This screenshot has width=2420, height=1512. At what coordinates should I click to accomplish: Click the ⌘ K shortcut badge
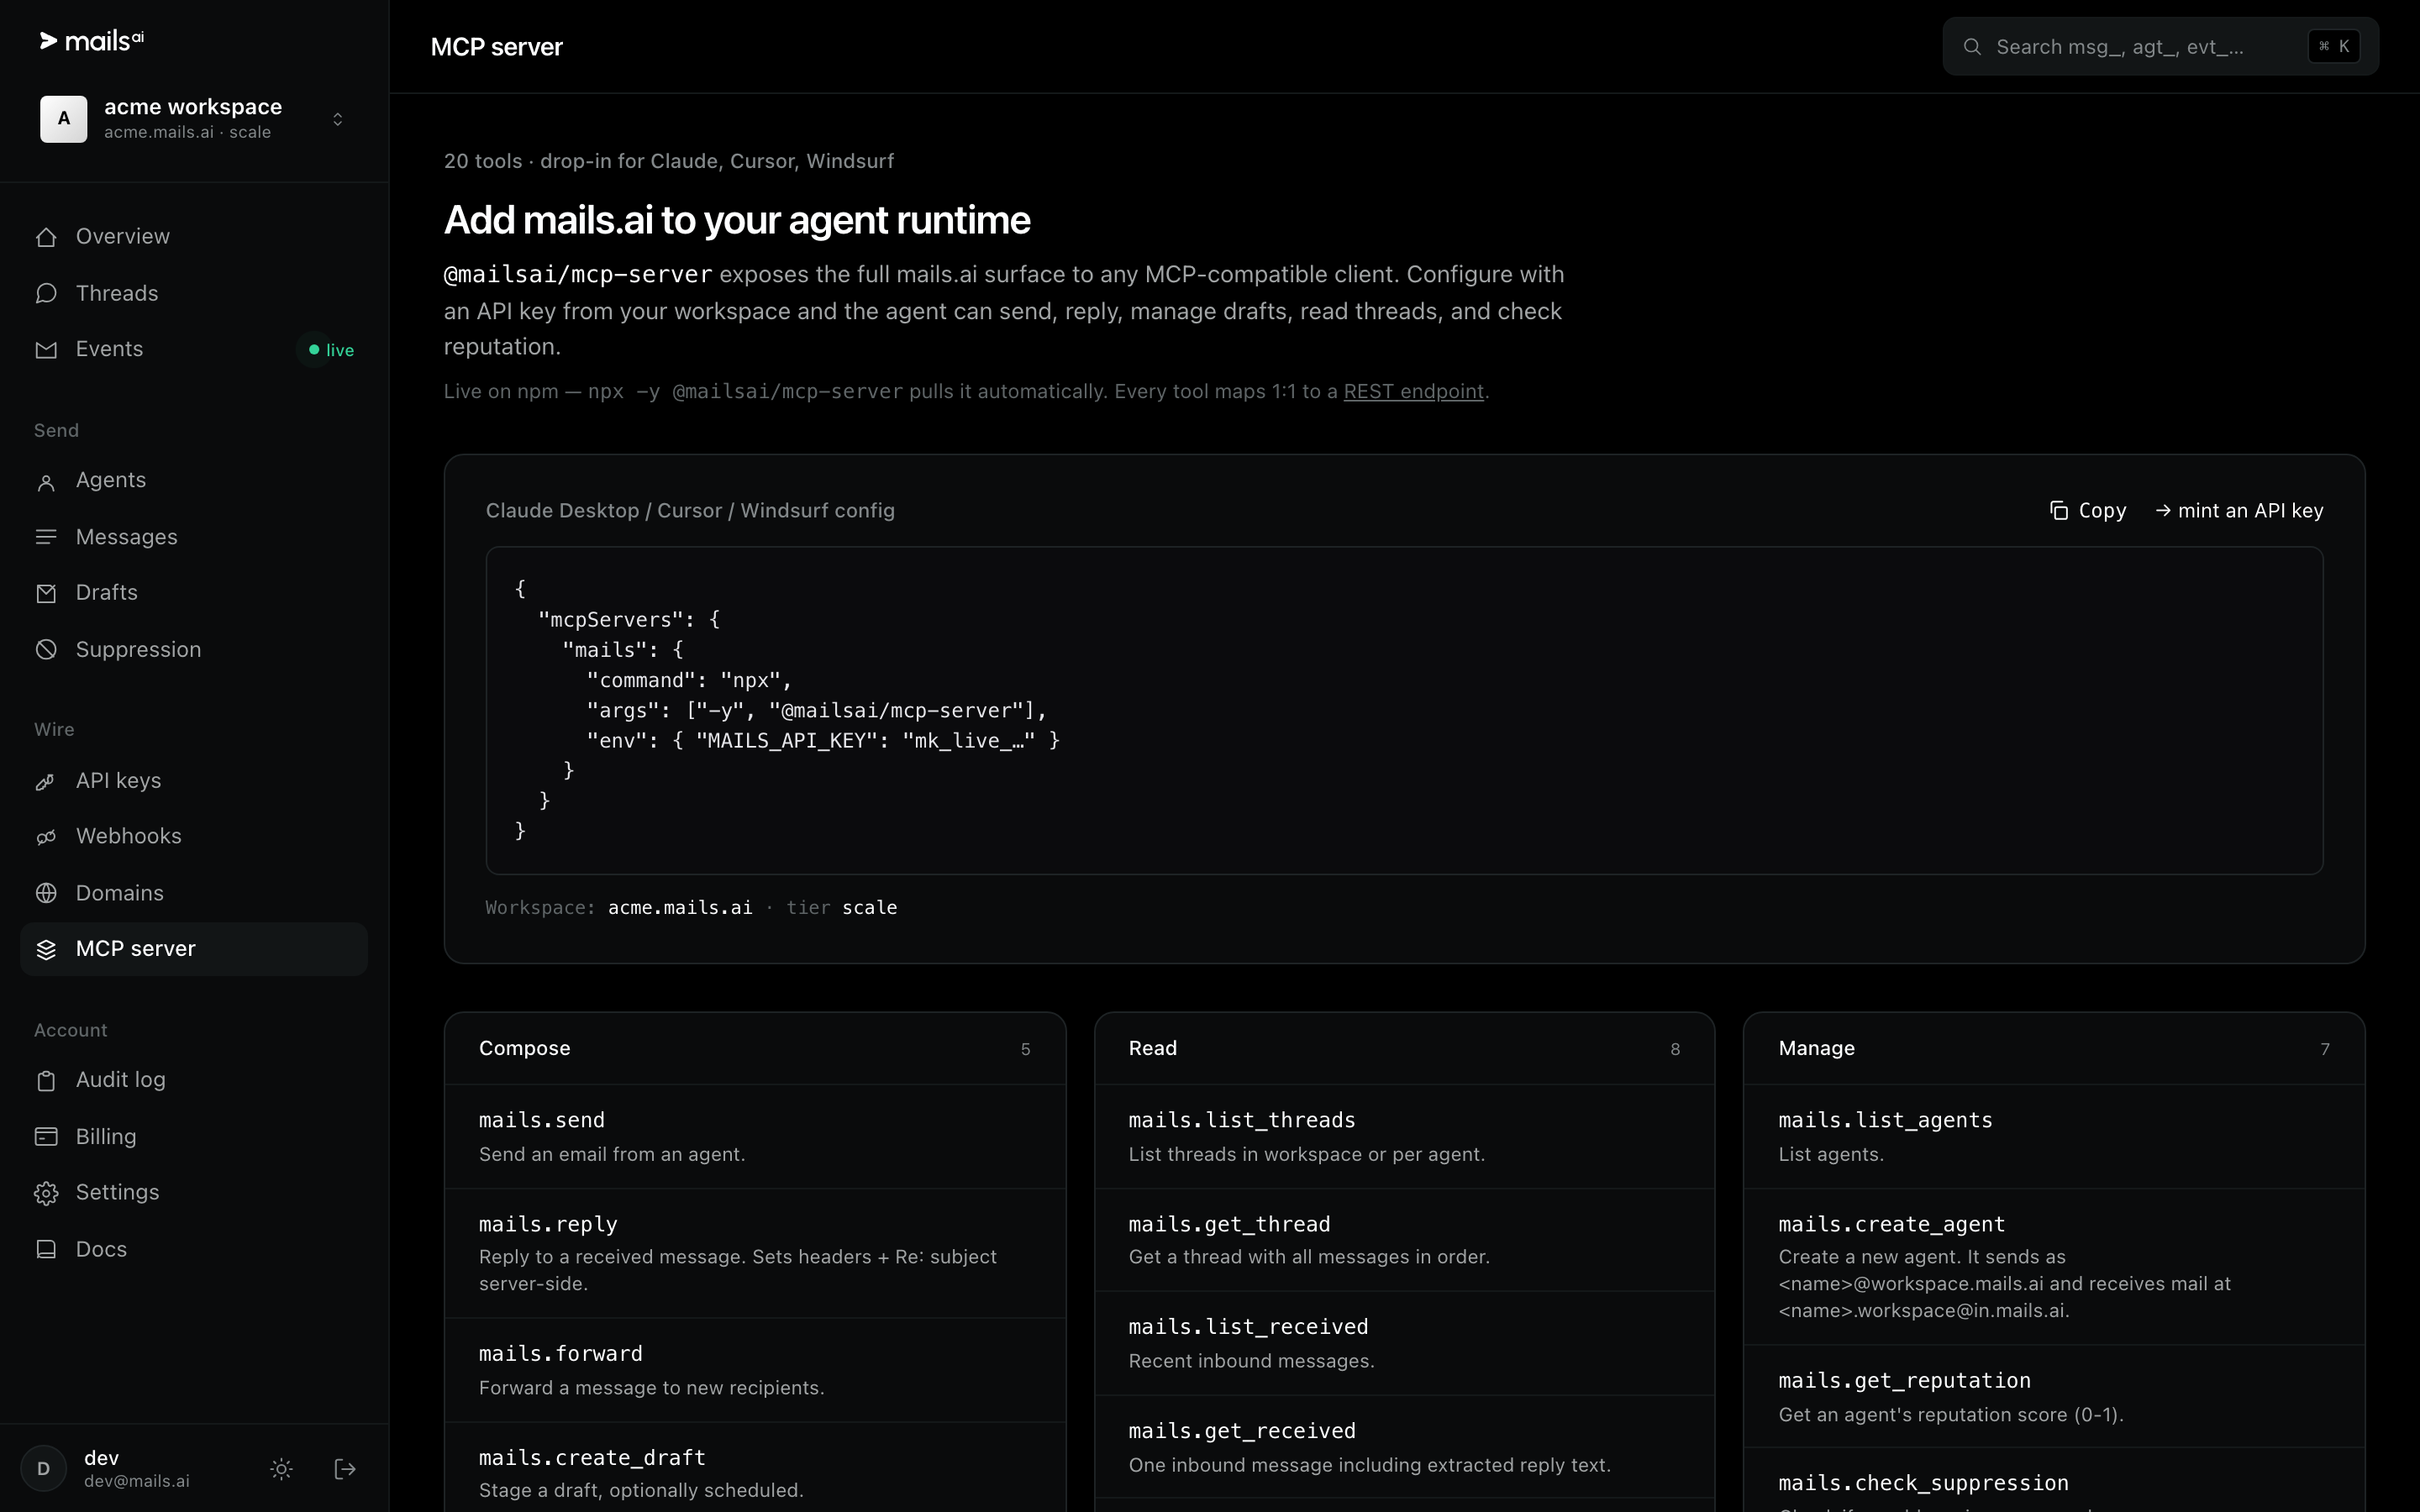click(2334, 47)
